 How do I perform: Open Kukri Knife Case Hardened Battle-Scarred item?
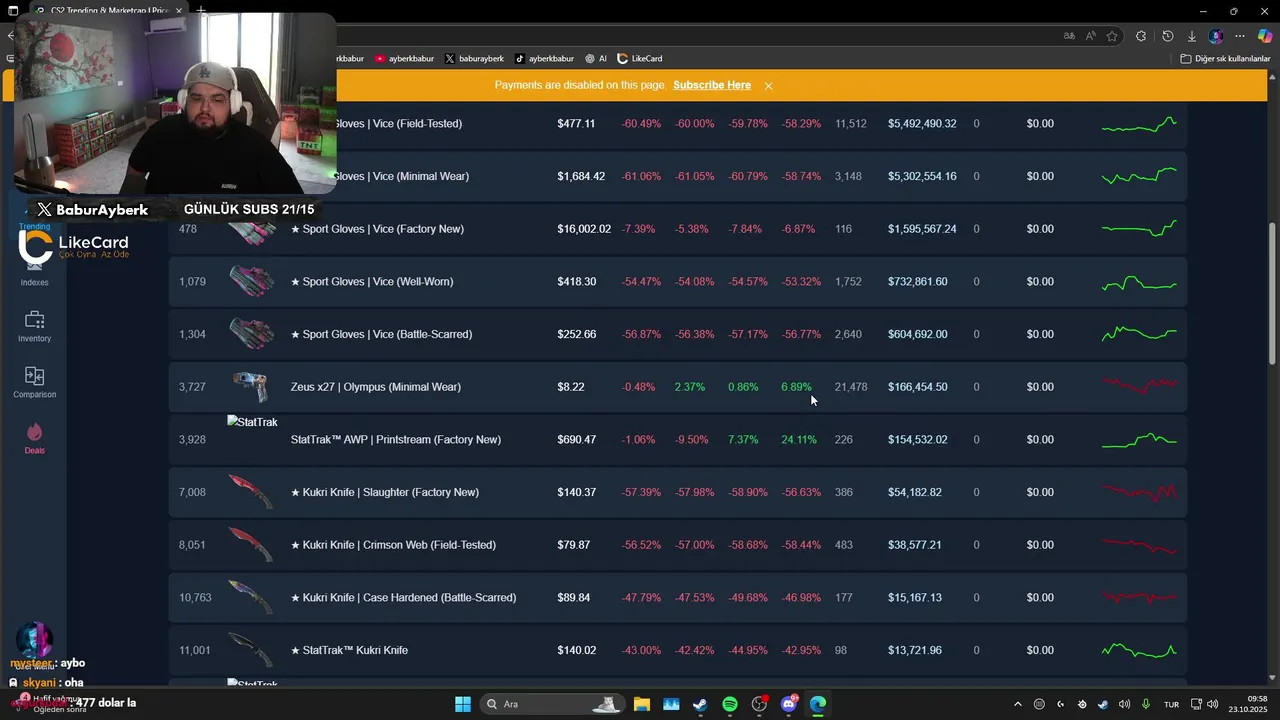(403, 598)
